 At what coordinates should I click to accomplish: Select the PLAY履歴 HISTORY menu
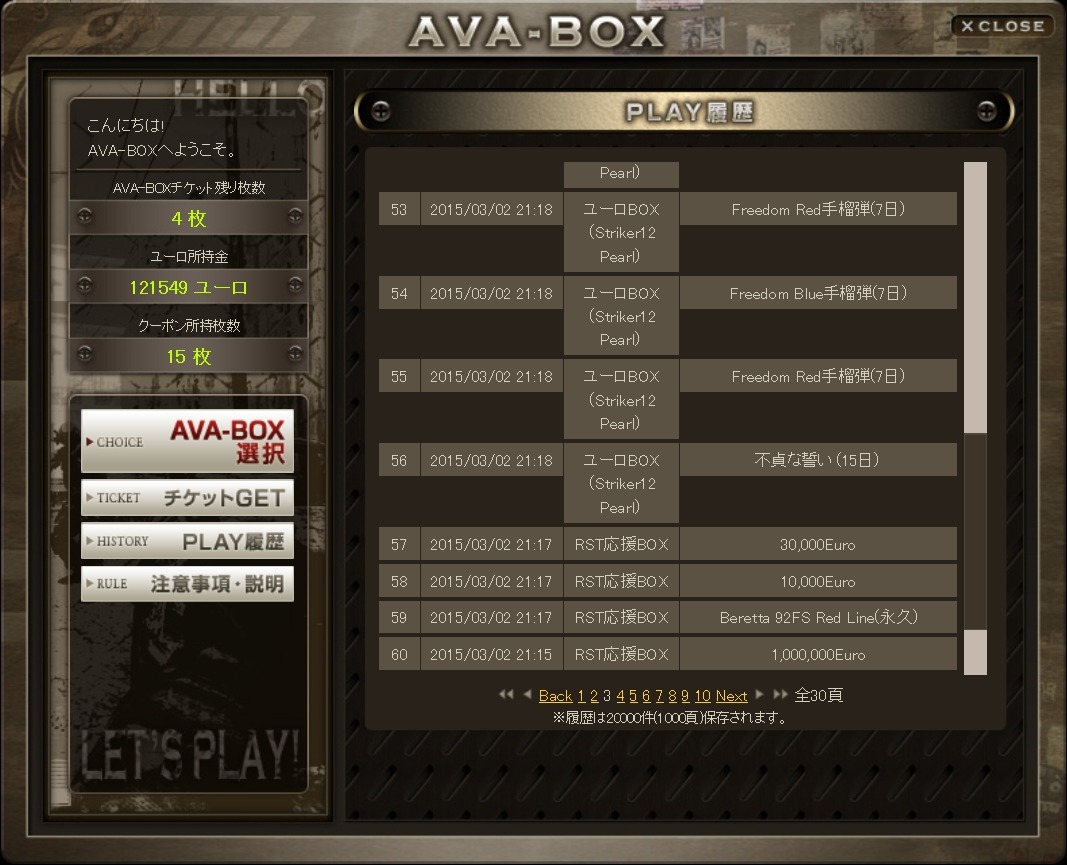point(187,541)
